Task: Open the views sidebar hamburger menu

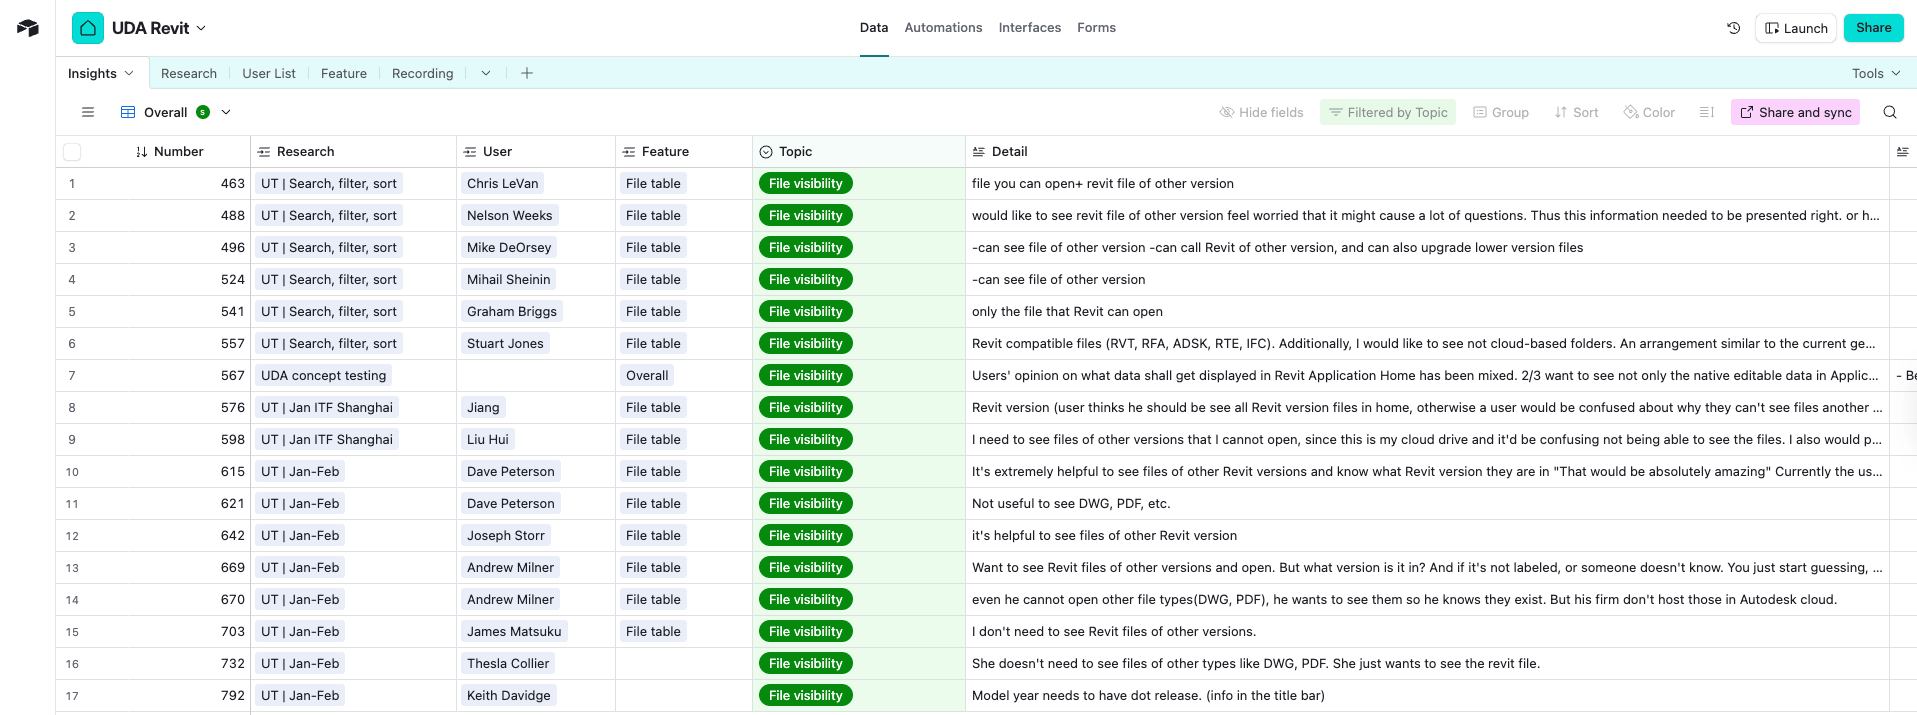Action: (88, 112)
